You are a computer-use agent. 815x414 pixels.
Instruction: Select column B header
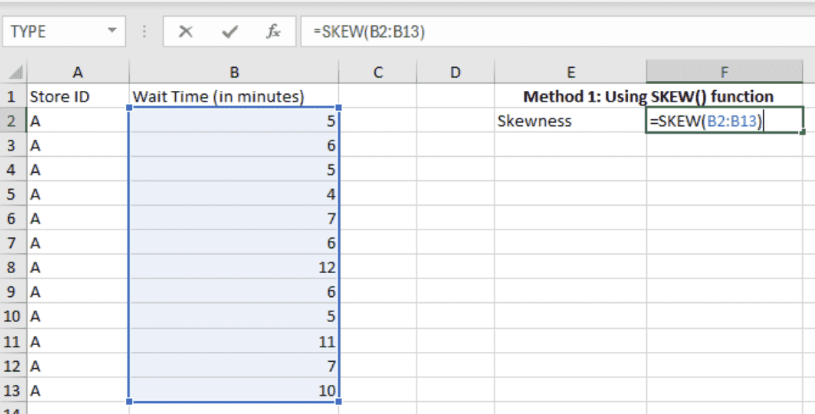click(234, 72)
